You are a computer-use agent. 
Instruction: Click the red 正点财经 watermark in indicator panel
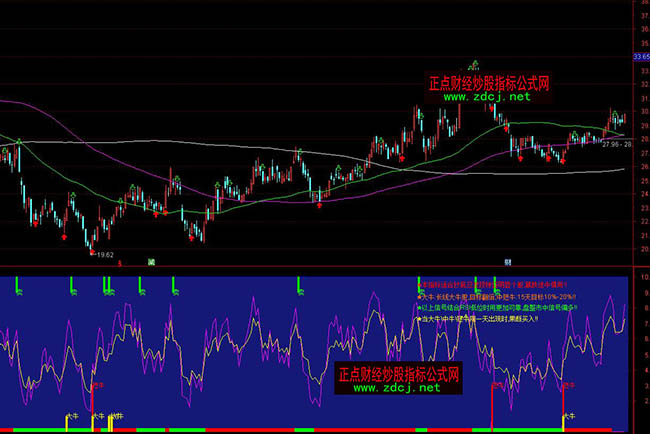tap(398, 375)
